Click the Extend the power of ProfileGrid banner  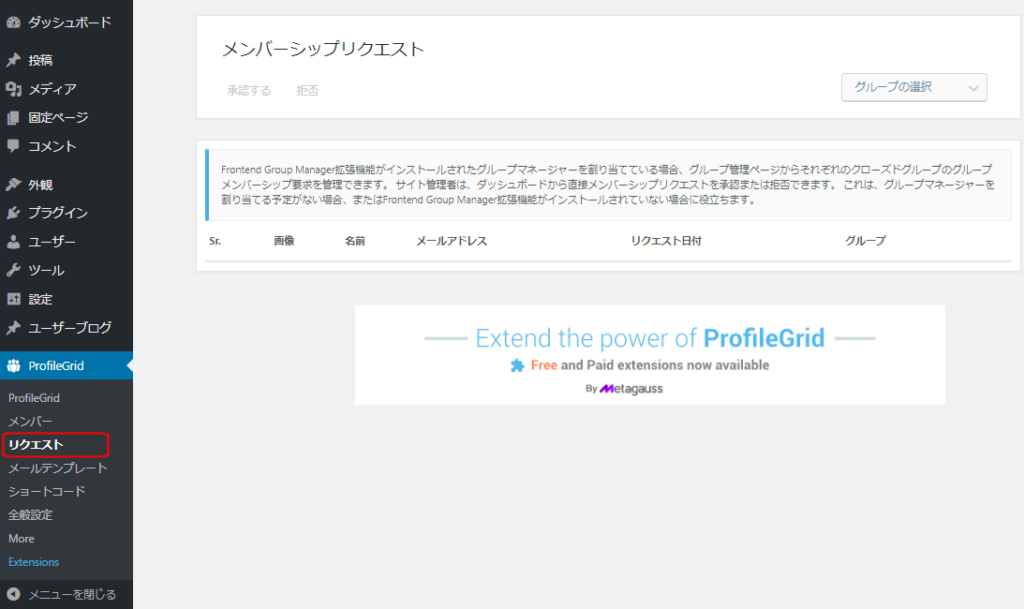click(649, 355)
